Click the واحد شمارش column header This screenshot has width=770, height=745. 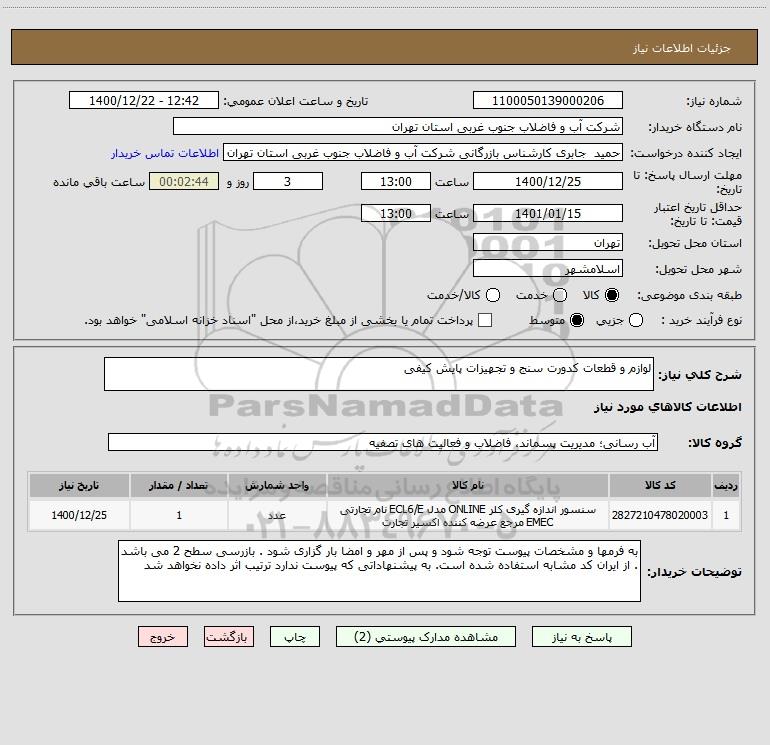pyautogui.click(x=277, y=486)
